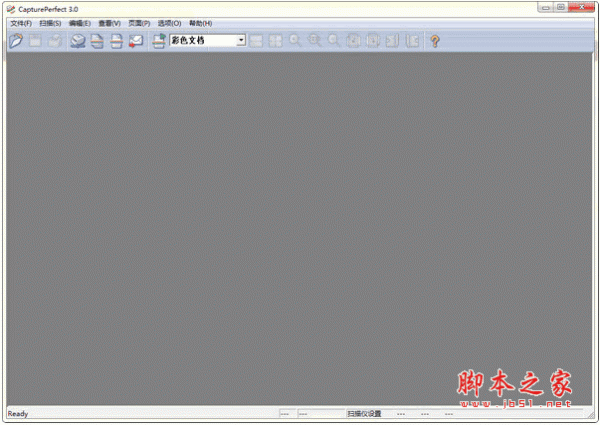Minimize the CapturePerfect window
The width and height of the screenshot is (600, 425).
545,7
